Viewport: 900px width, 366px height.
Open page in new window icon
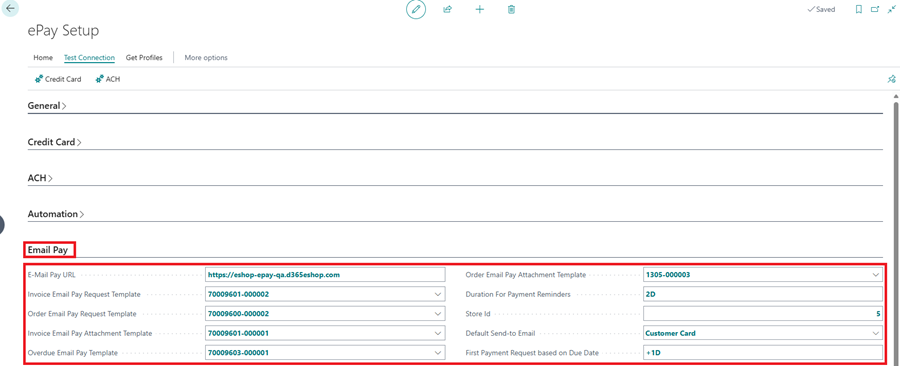tap(875, 9)
